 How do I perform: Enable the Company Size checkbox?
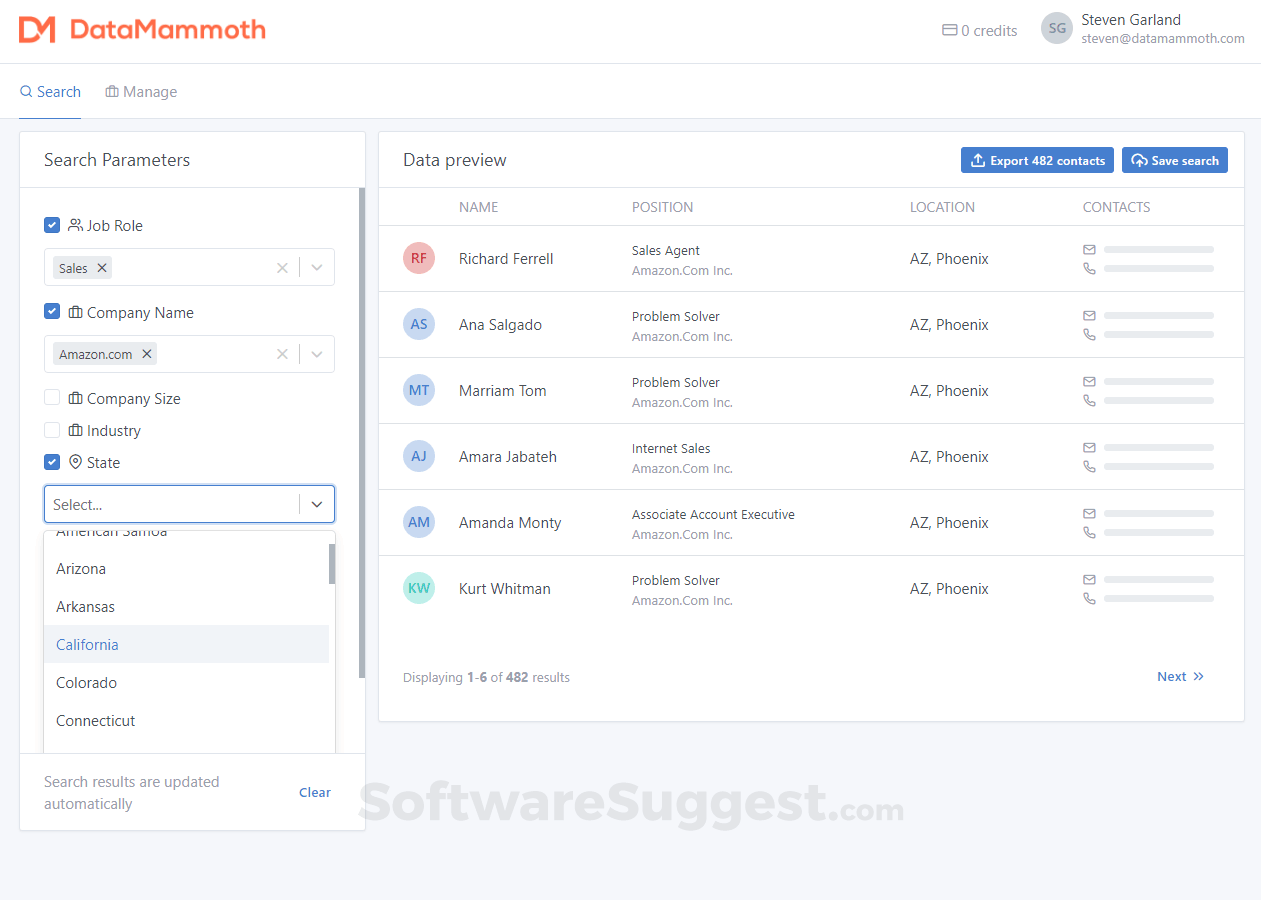52,397
